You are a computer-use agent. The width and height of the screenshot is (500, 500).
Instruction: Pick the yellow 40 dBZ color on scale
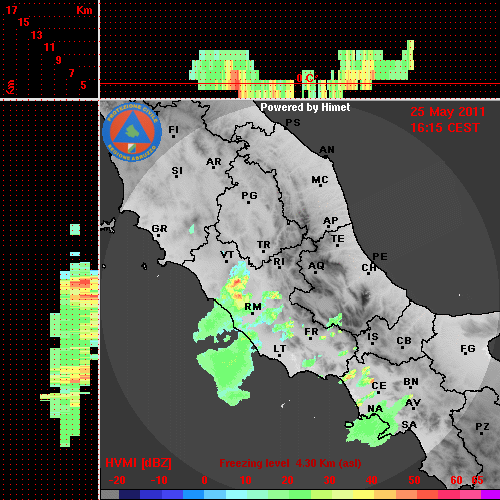click(363, 495)
